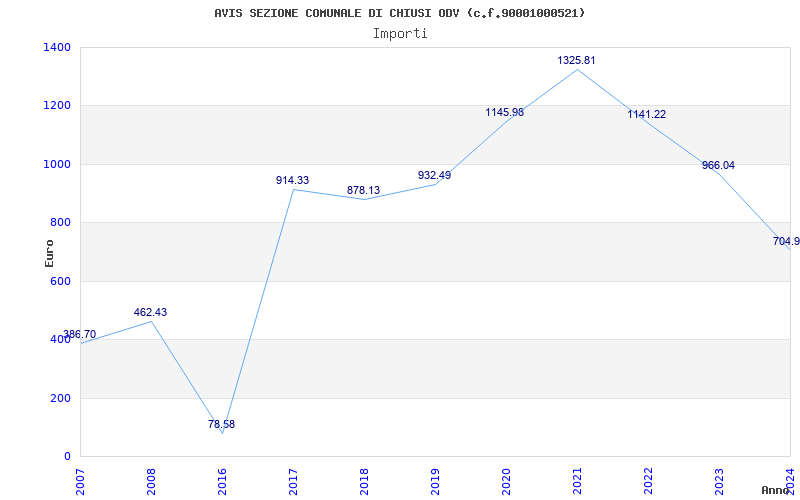Click the x-axis year 2007
Viewport: 800px width, 500px height.
(x=80, y=482)
